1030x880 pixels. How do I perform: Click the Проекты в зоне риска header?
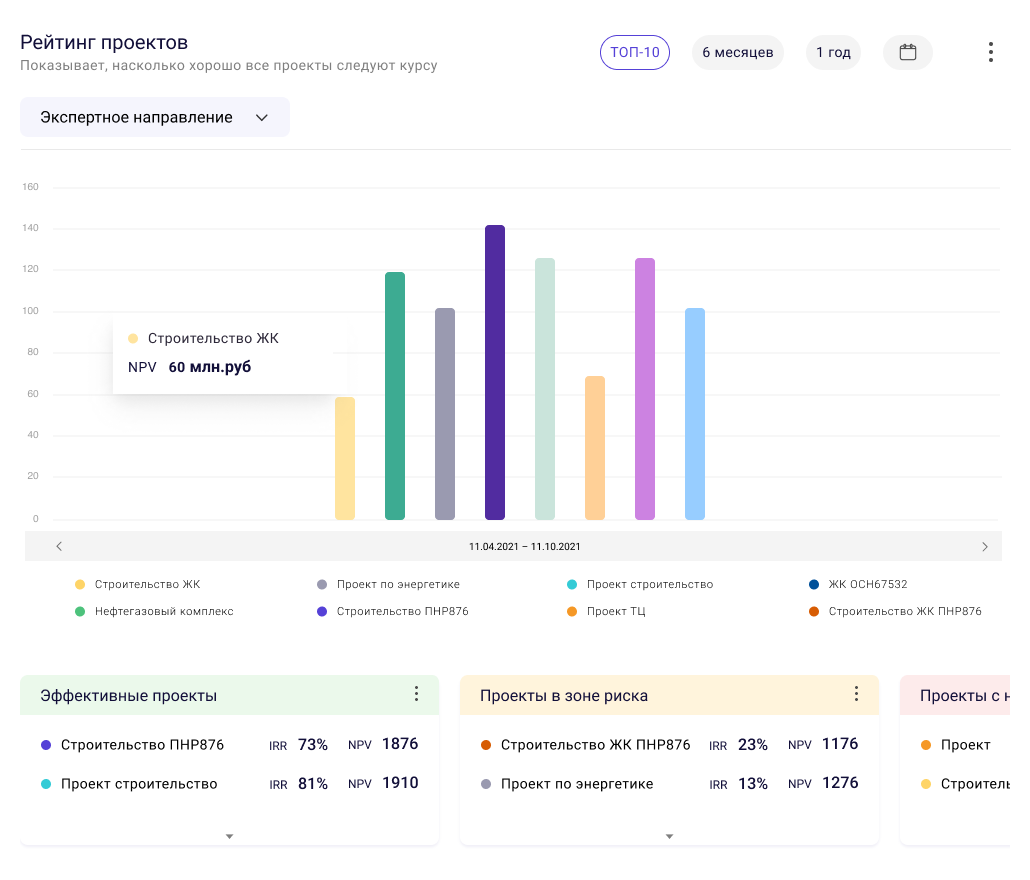click(x=669, y=695)
